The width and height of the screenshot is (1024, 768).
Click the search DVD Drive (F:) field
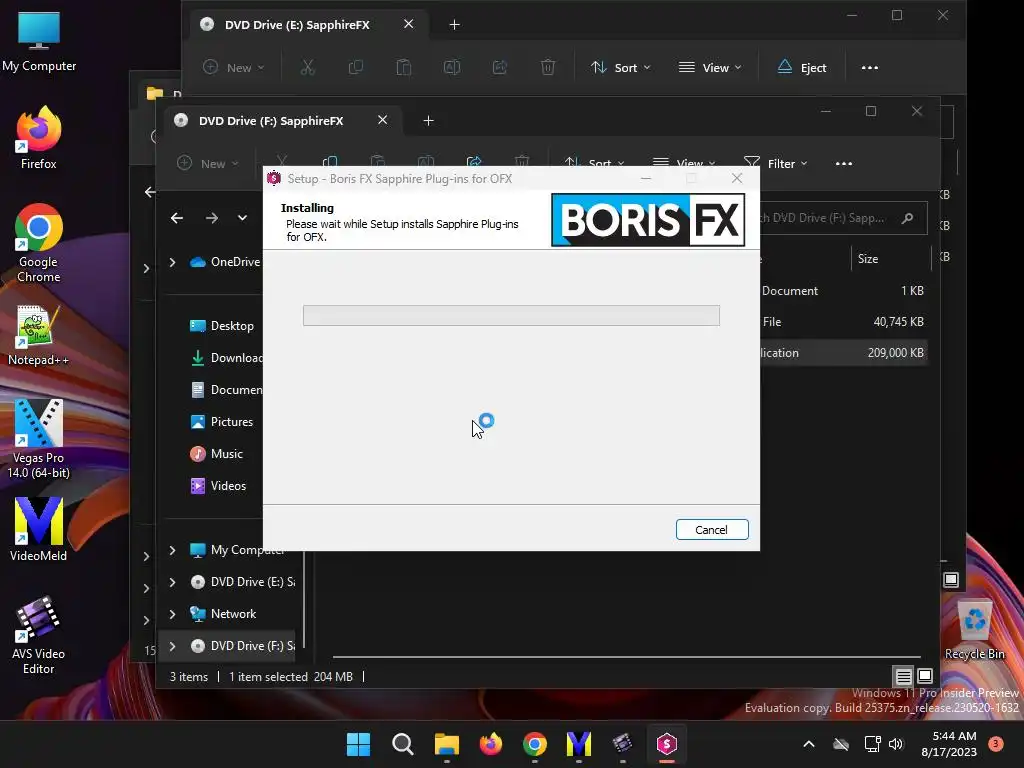click(x=843, y=218)
